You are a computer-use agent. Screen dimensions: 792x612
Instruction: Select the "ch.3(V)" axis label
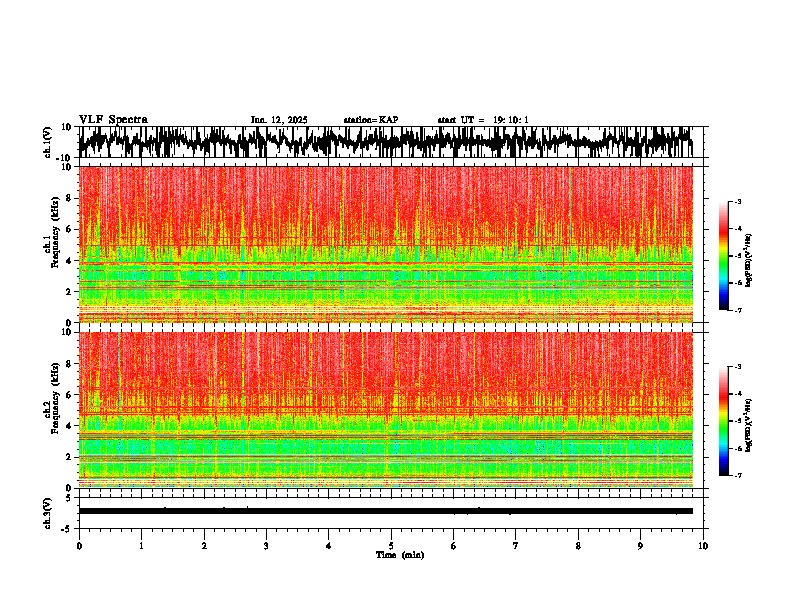point(48,513)
